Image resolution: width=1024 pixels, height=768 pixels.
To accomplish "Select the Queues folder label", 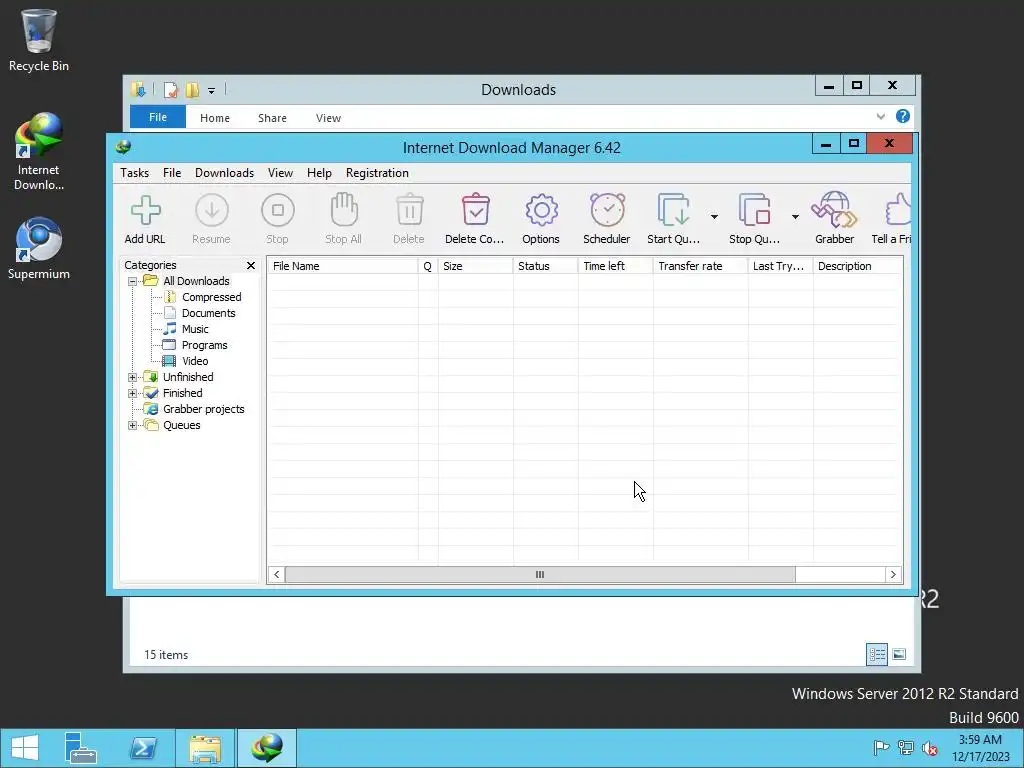I will 182,425.
